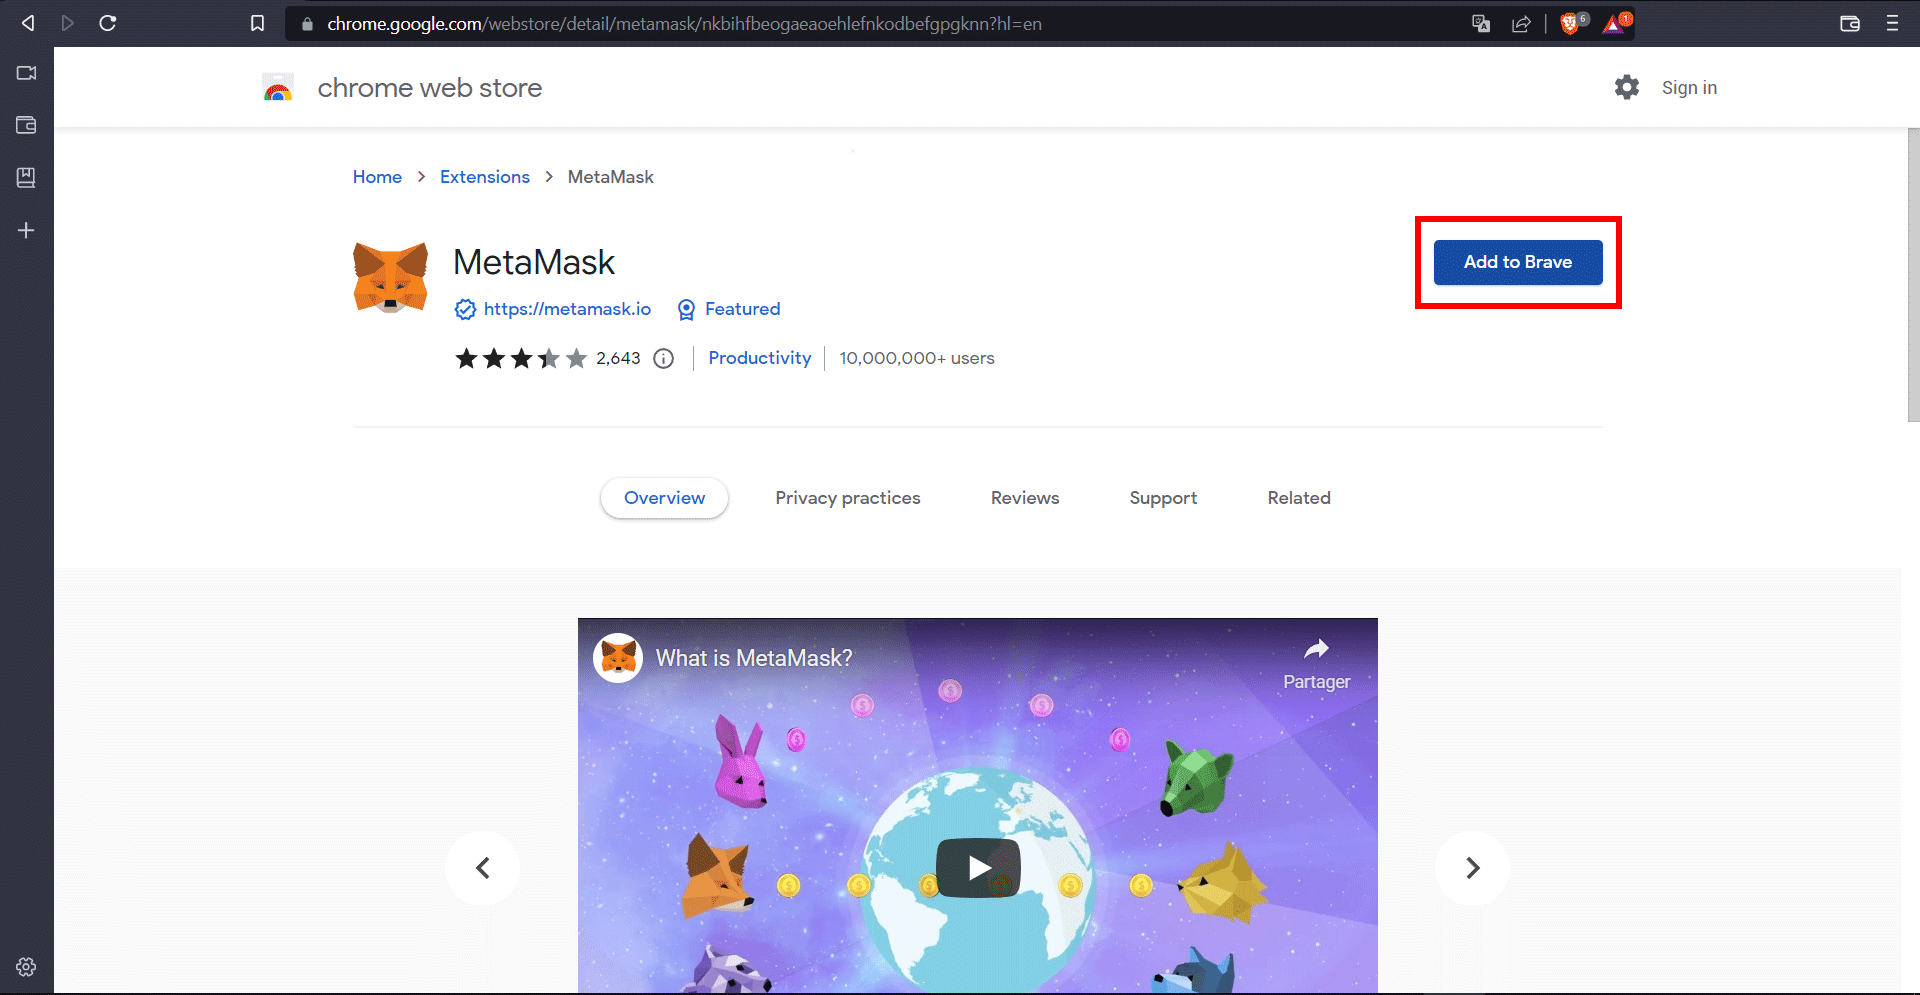Click Add to Brave button
The height and width of the screenshot is (995, 1920).
[1518, 262]
